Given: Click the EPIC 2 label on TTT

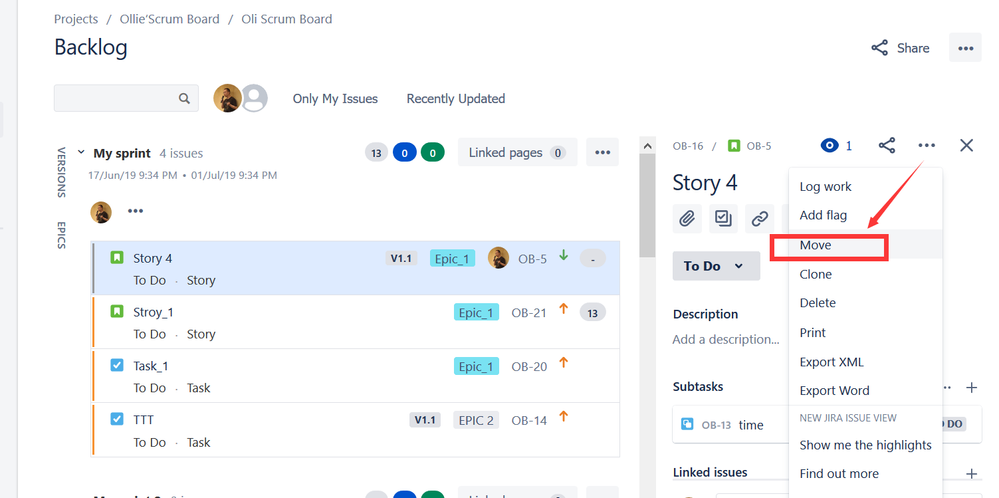Looking at the screenshot, I should pyautogui.click(x=476, y=420).
